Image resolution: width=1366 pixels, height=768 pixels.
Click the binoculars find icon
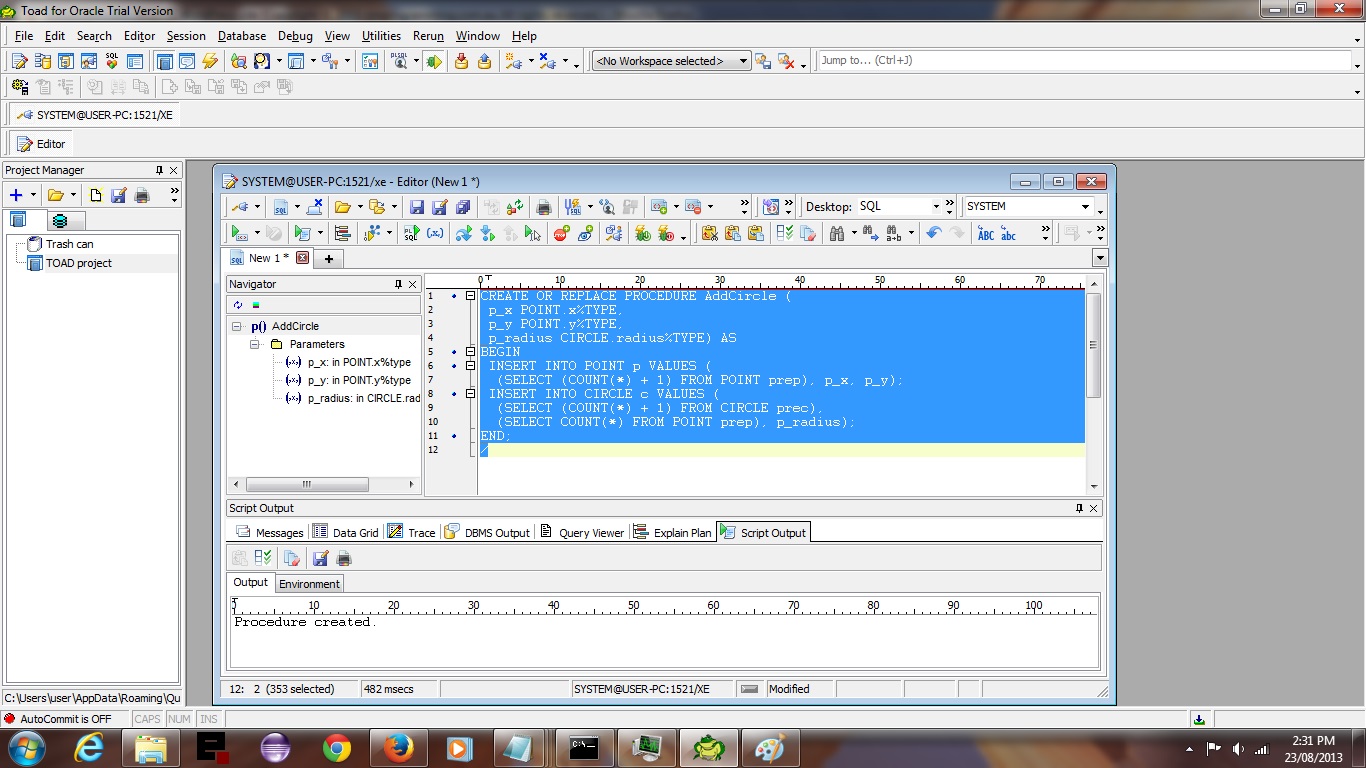pyautogui.click(x=837, y=233)
